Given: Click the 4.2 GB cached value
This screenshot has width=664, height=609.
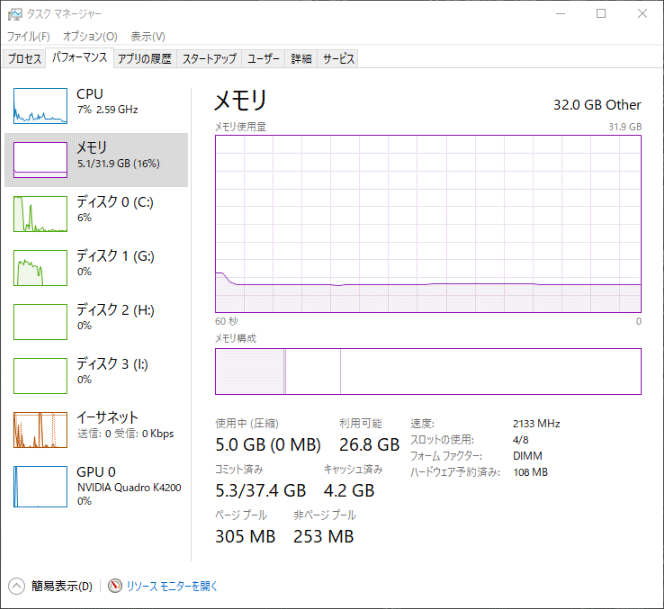Looking at the screenshot, I should tap(349, 491).
